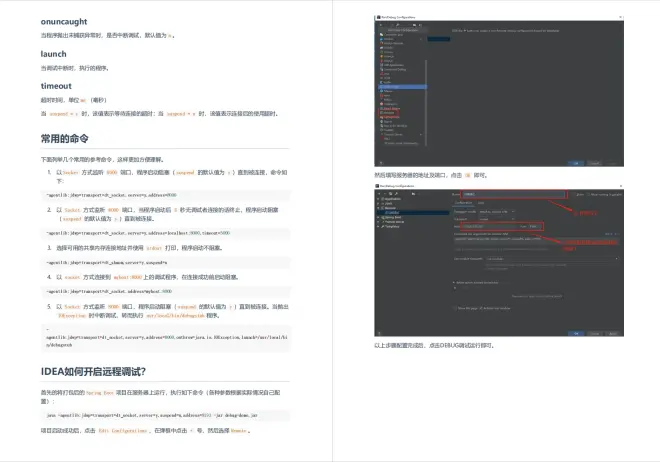
Task: Click the remove configuration minus icon in the lower dialog
Action: click(383, 193)
